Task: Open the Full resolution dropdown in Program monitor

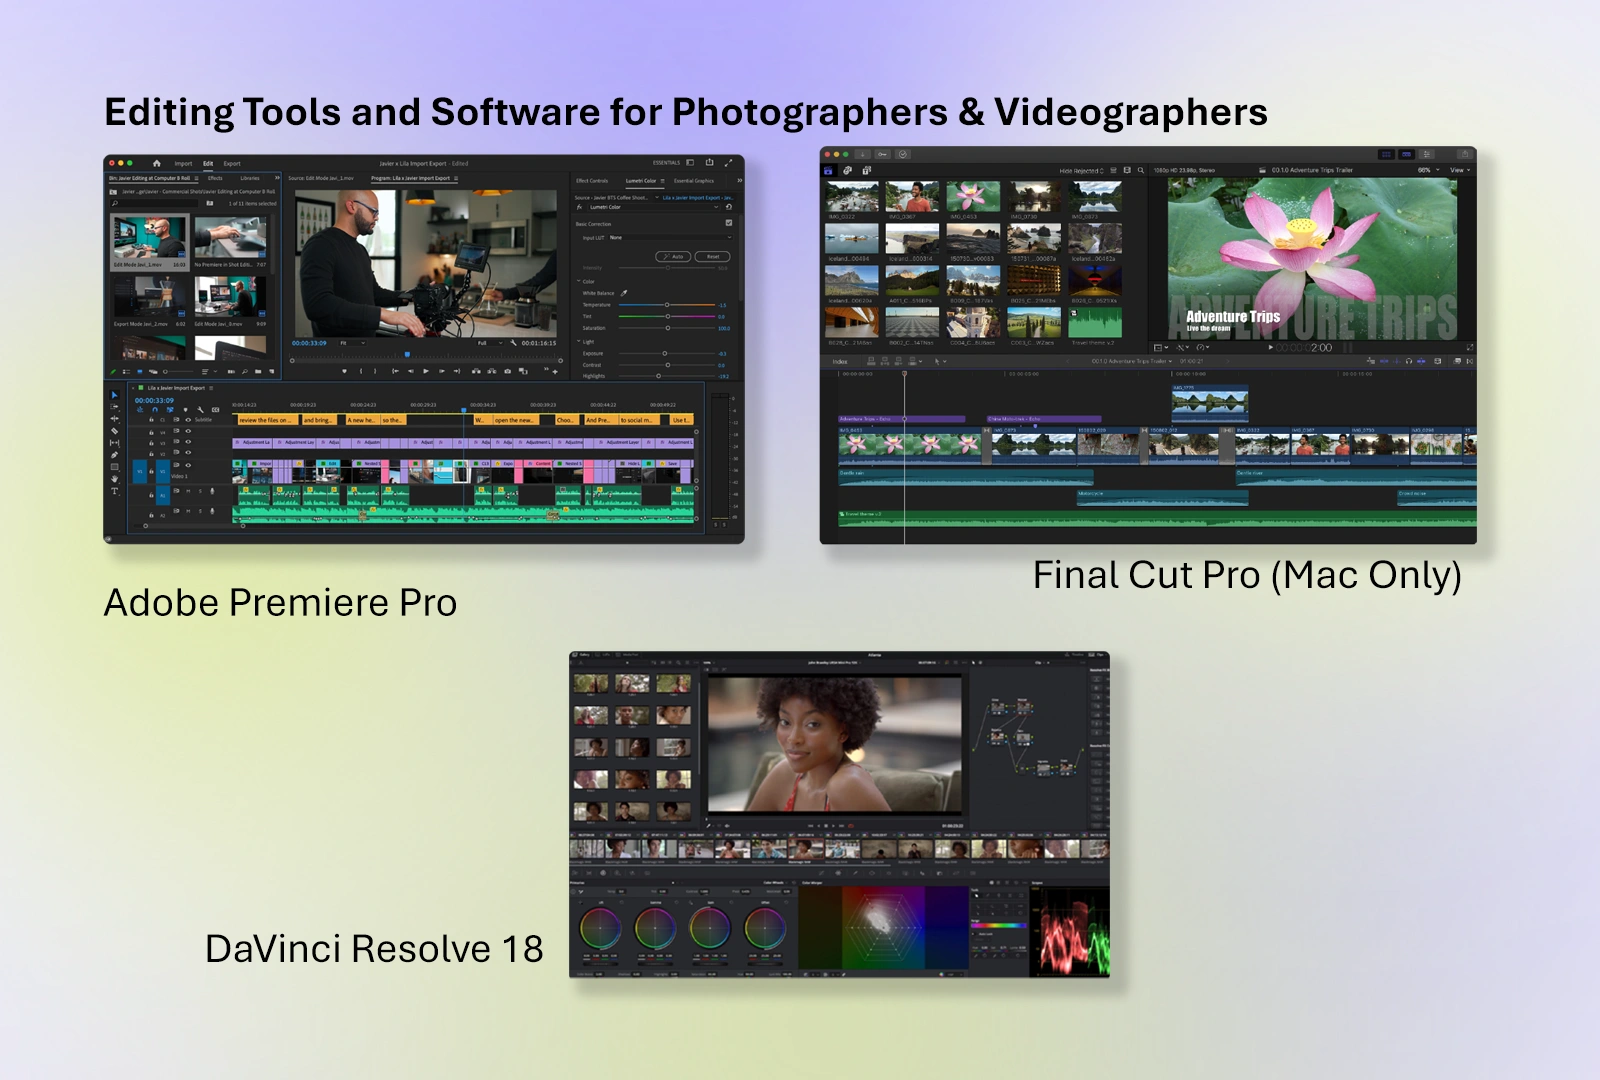Action: click(490, 343)
